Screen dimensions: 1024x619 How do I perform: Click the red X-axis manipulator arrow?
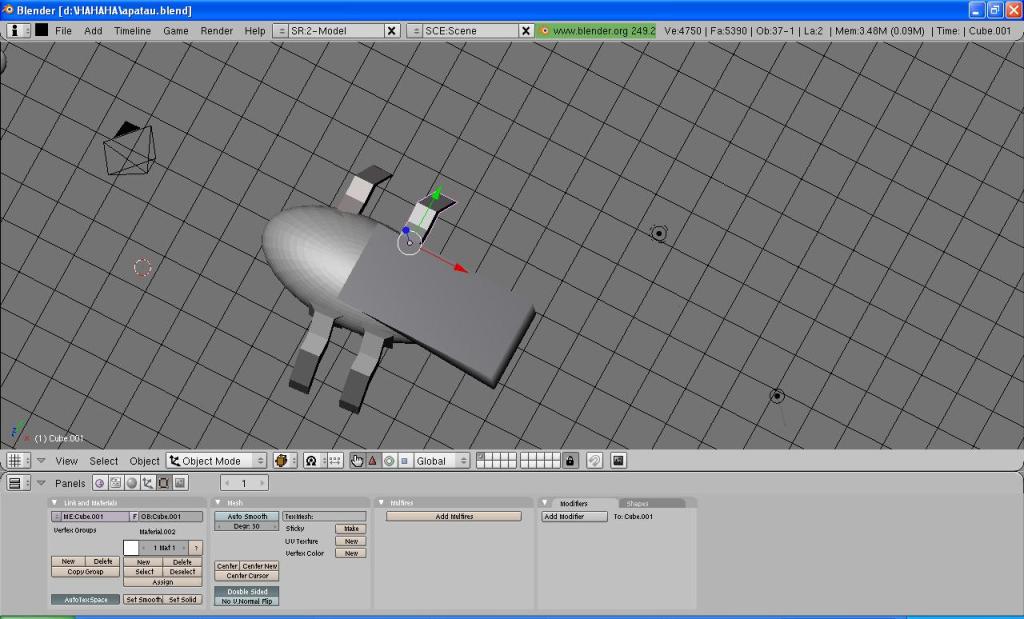[461, 268]
